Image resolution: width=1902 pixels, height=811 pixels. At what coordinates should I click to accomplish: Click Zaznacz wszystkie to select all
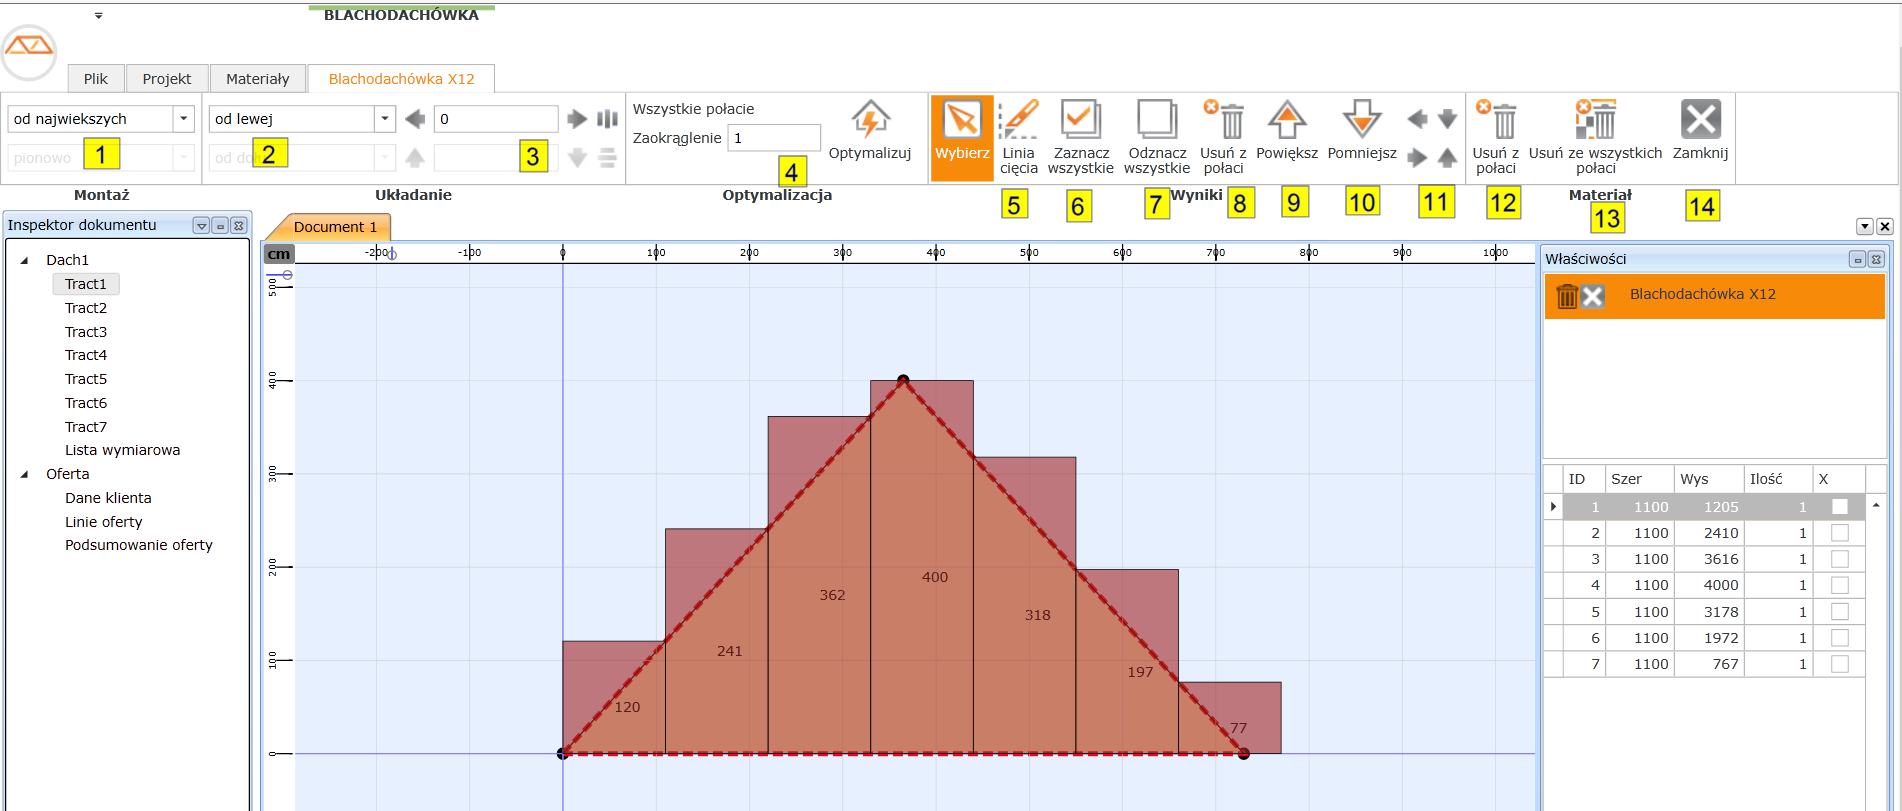tap(1080, 120)
